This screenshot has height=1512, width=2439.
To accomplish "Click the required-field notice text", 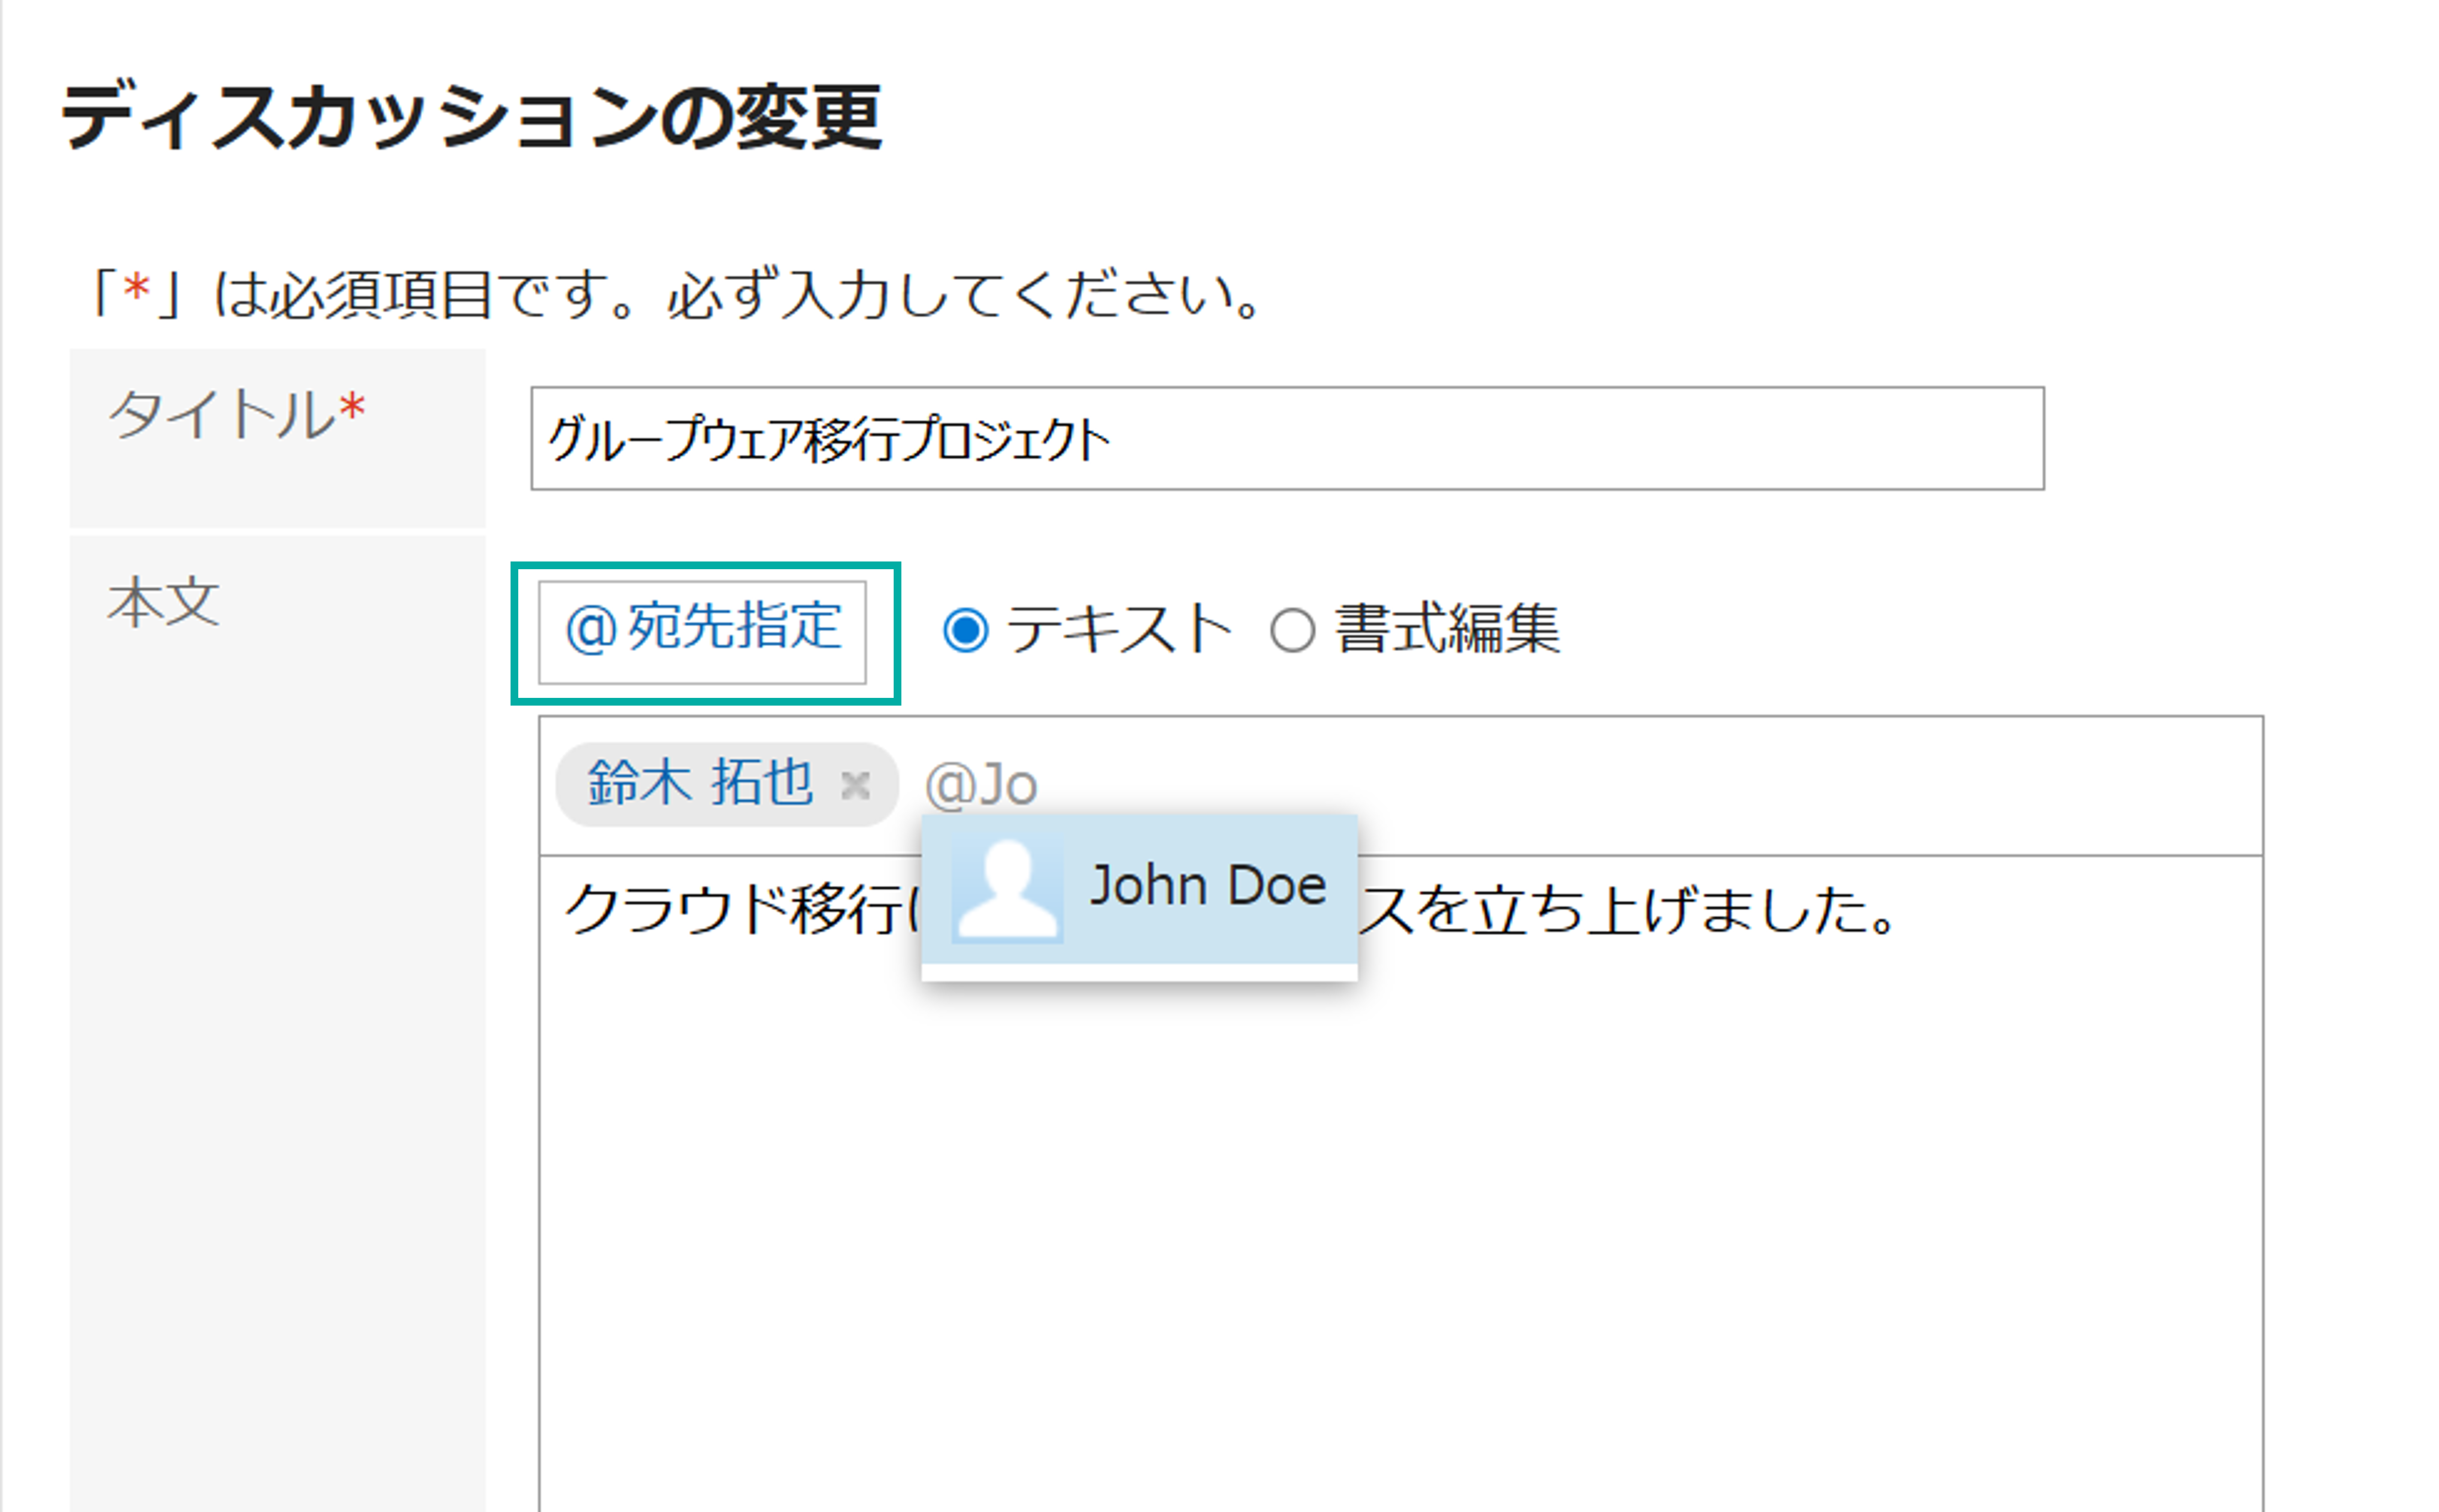I will (x=675, y=295).
